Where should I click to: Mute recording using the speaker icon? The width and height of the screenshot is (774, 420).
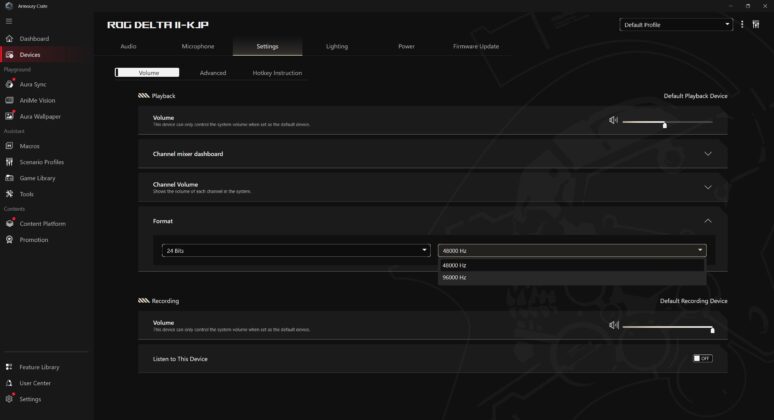[613, 325]
